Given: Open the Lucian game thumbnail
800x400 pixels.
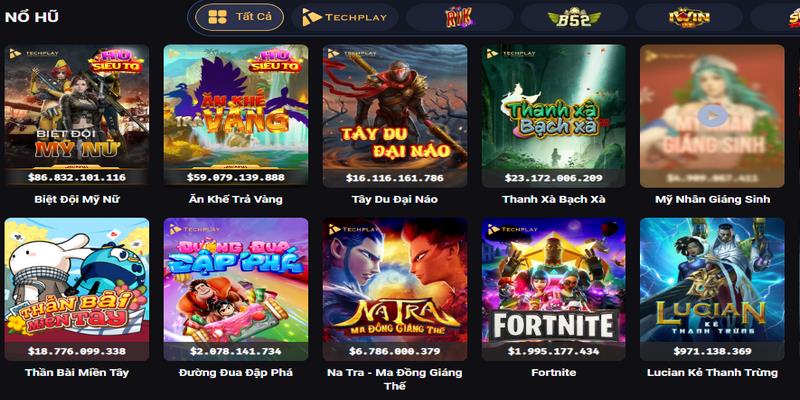Looking at the screenshot, I should pos(712,289).
